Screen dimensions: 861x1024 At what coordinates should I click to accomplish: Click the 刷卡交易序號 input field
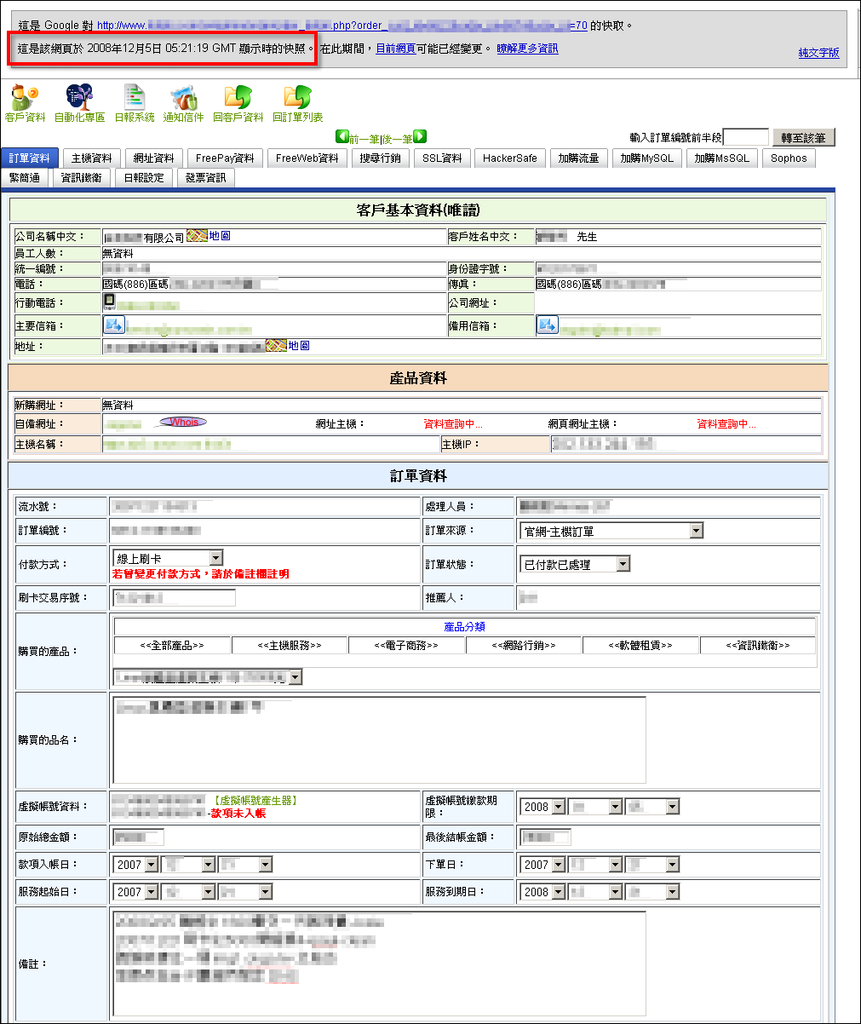tap(174, 598)
